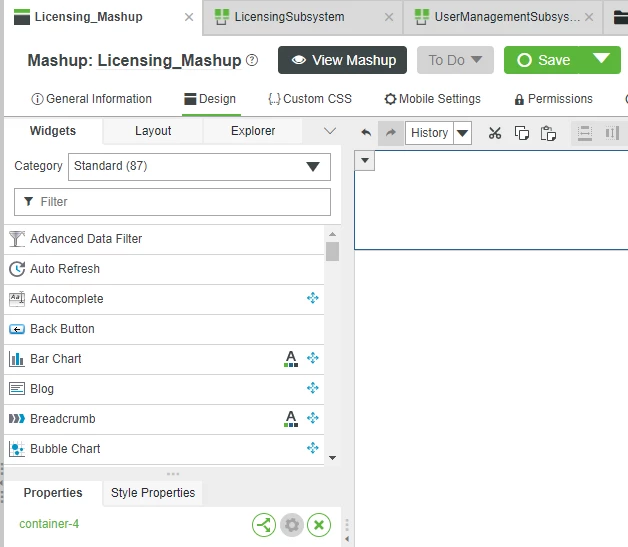This screenshot has height=547, width=628.
Task: Click style theme icon on Bar Chart row
Action: (291, 358)
